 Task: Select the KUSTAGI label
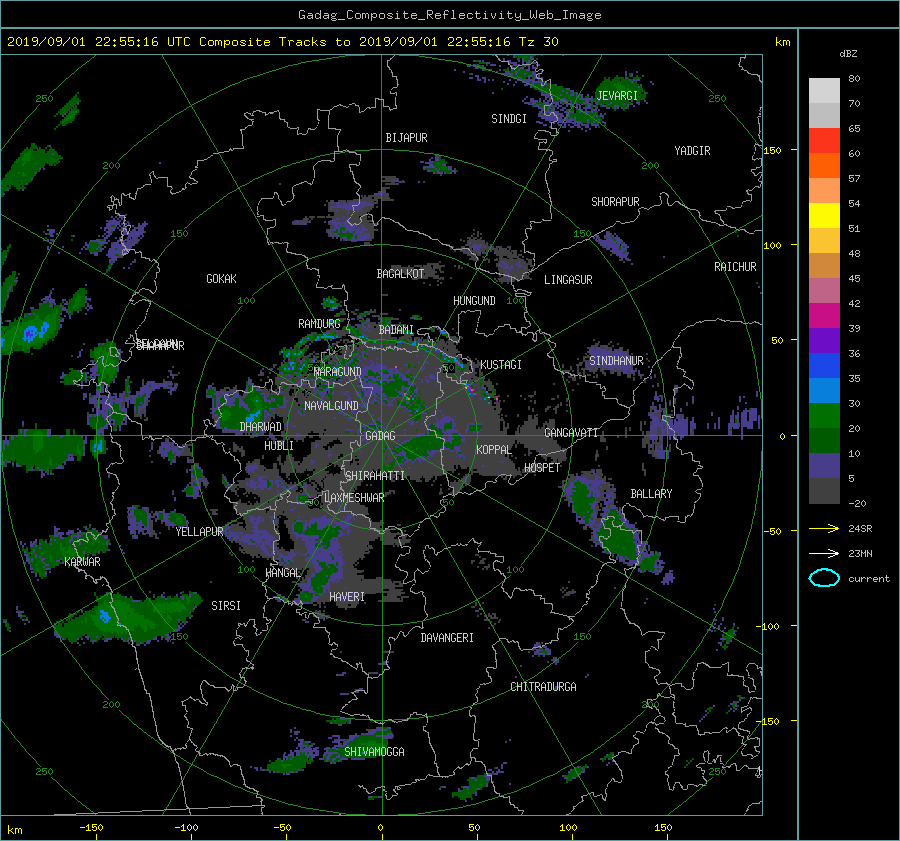point(501,365)
